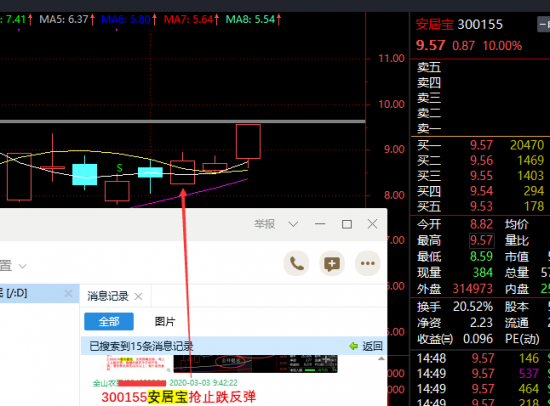
Task: Open the stock chart thumbnail in message history
Action: click(x=255, y=364)
